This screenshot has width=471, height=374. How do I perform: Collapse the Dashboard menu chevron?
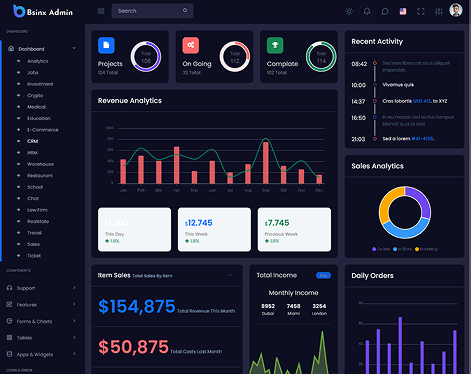[x=74, y=48]
